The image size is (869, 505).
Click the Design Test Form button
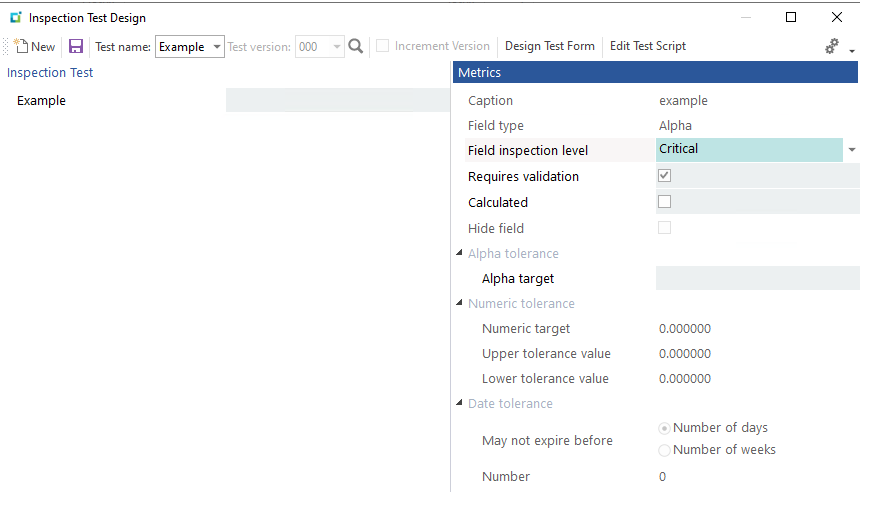549,46
